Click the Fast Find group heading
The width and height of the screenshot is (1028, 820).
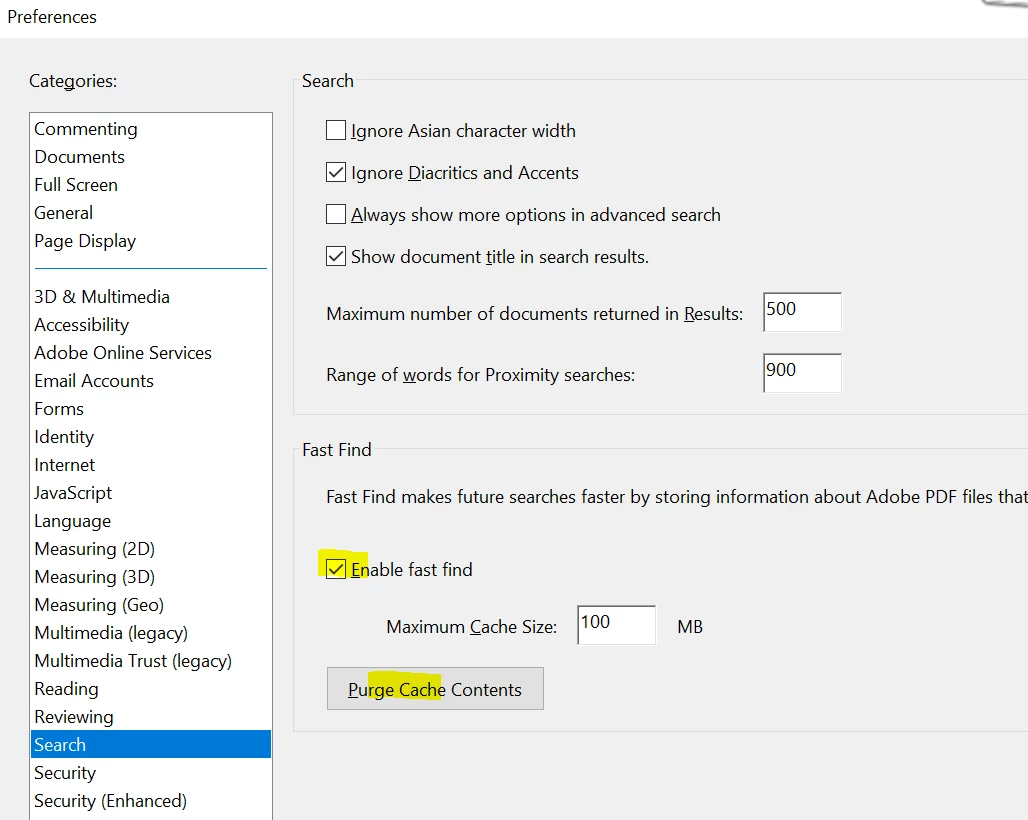click(336, 450)
